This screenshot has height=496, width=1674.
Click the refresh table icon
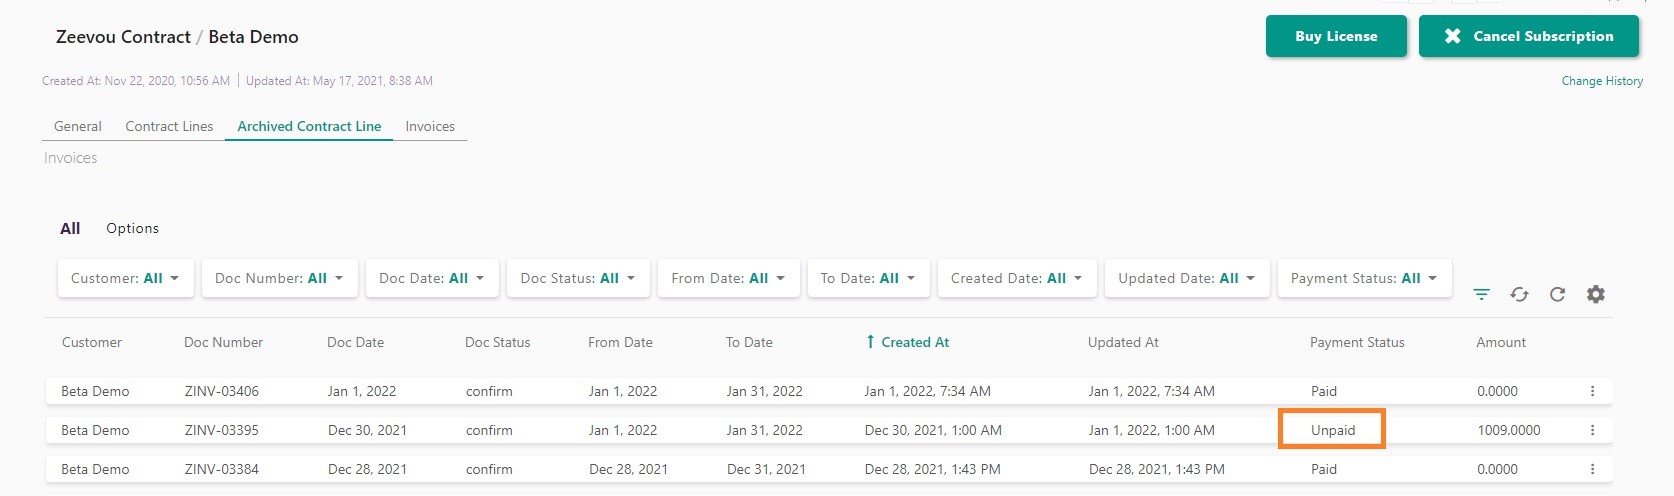(x=1557, y=294)
